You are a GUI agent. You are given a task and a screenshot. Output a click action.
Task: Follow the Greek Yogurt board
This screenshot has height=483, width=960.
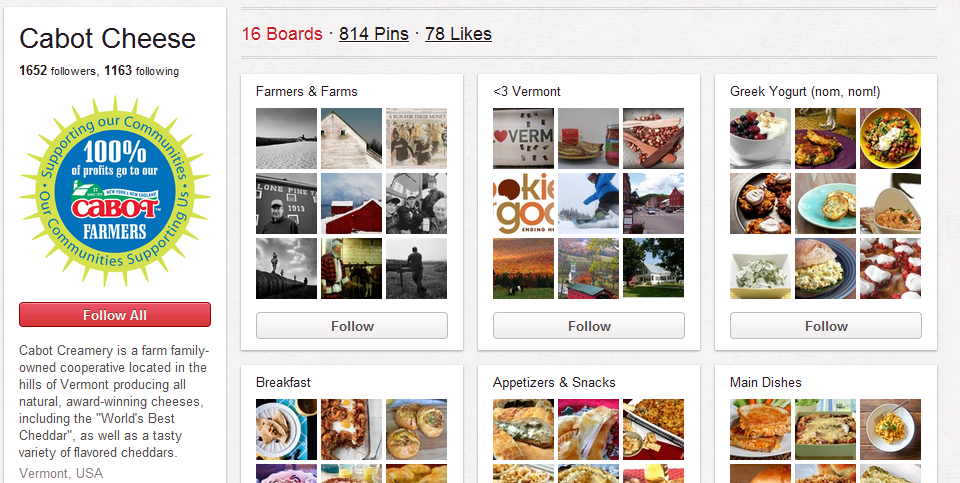(826, 326)
